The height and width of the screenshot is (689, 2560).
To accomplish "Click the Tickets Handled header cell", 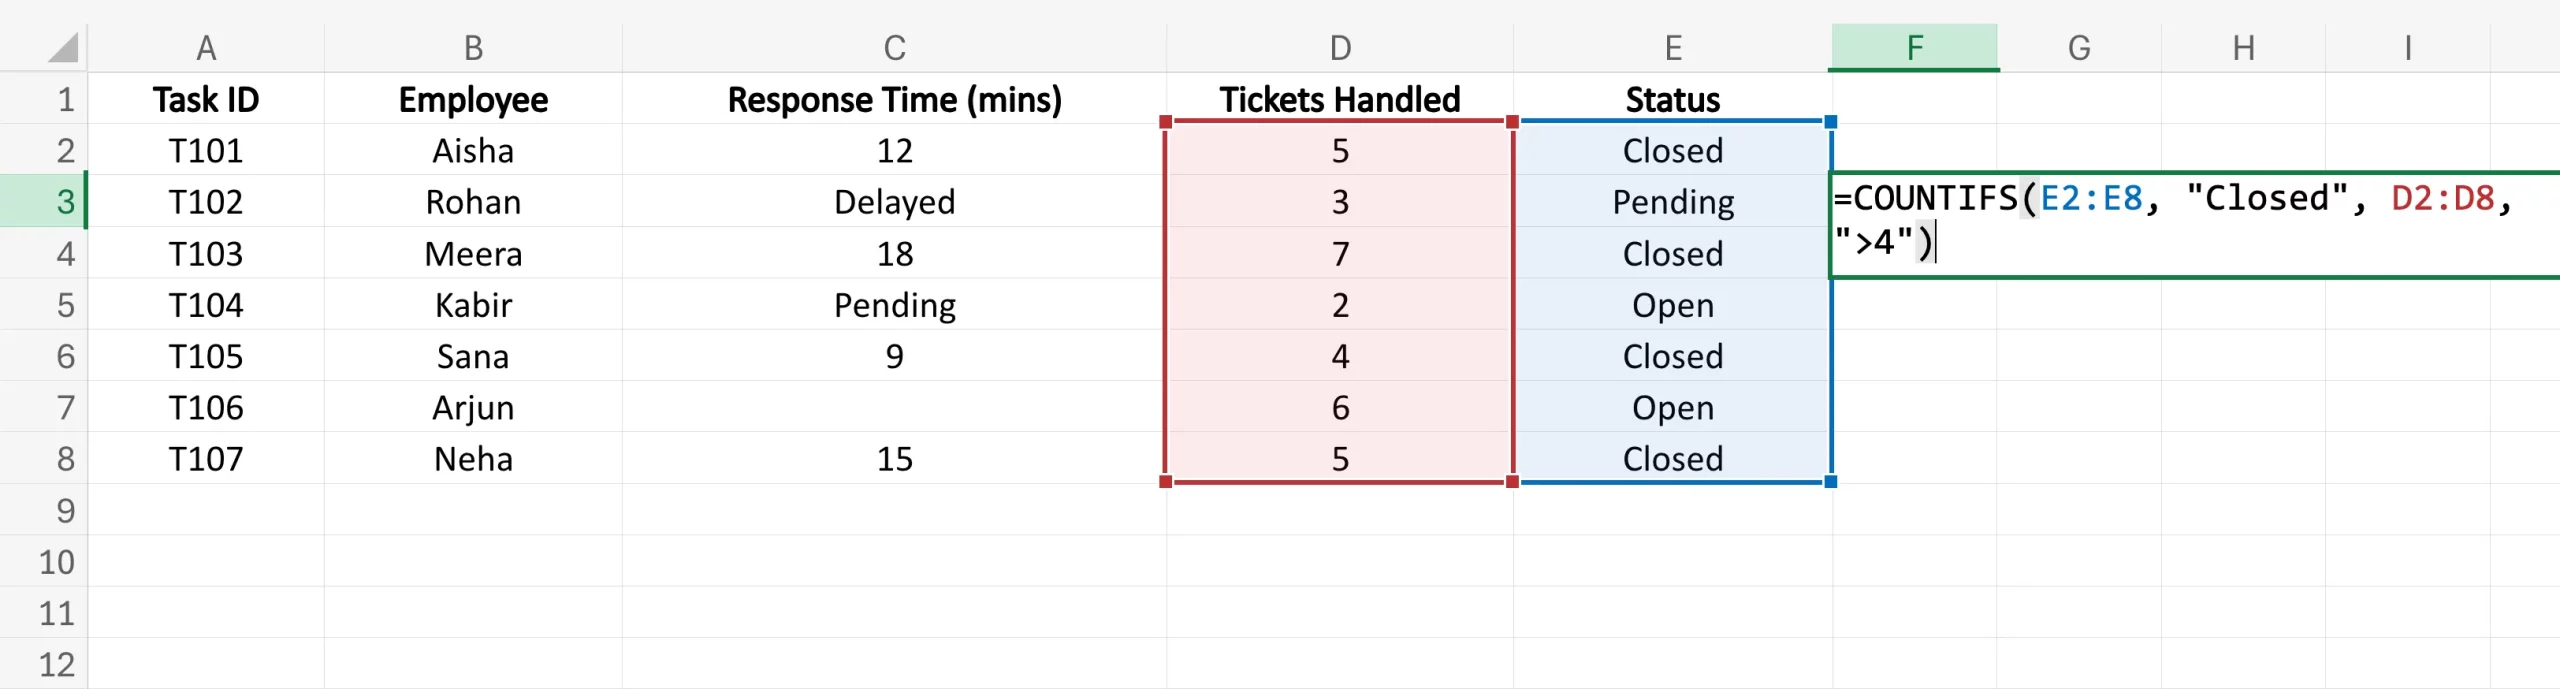I will (1340, 99).
